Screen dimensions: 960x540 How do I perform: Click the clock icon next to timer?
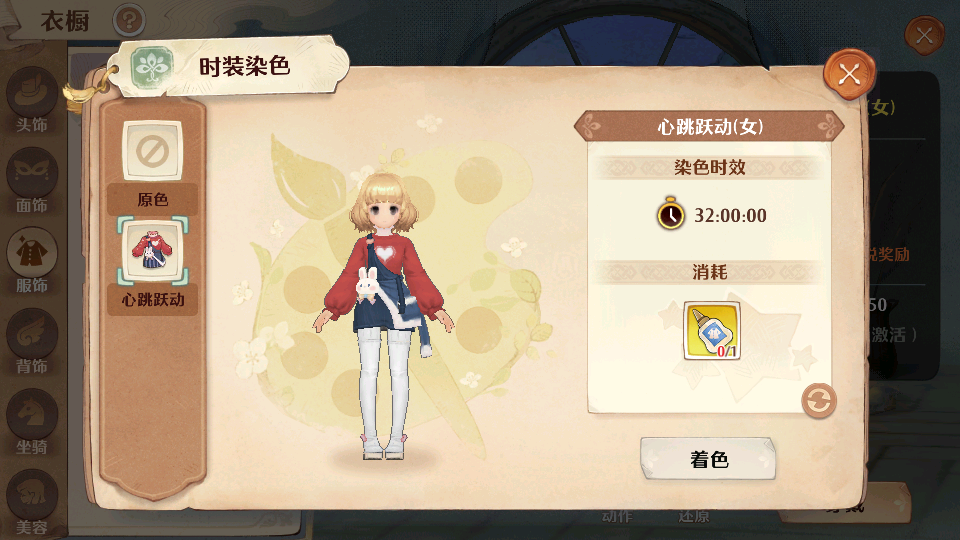point(670,214)
